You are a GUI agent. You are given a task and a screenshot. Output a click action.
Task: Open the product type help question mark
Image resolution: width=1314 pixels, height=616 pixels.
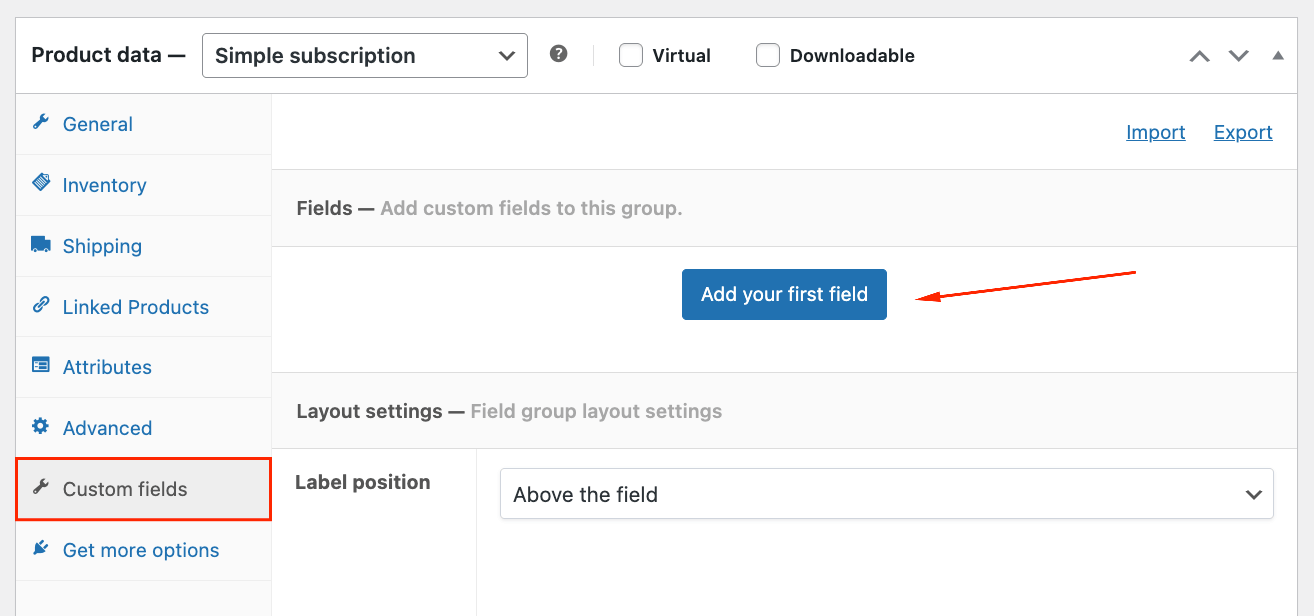pyautogui.click(x=559, y=54)
